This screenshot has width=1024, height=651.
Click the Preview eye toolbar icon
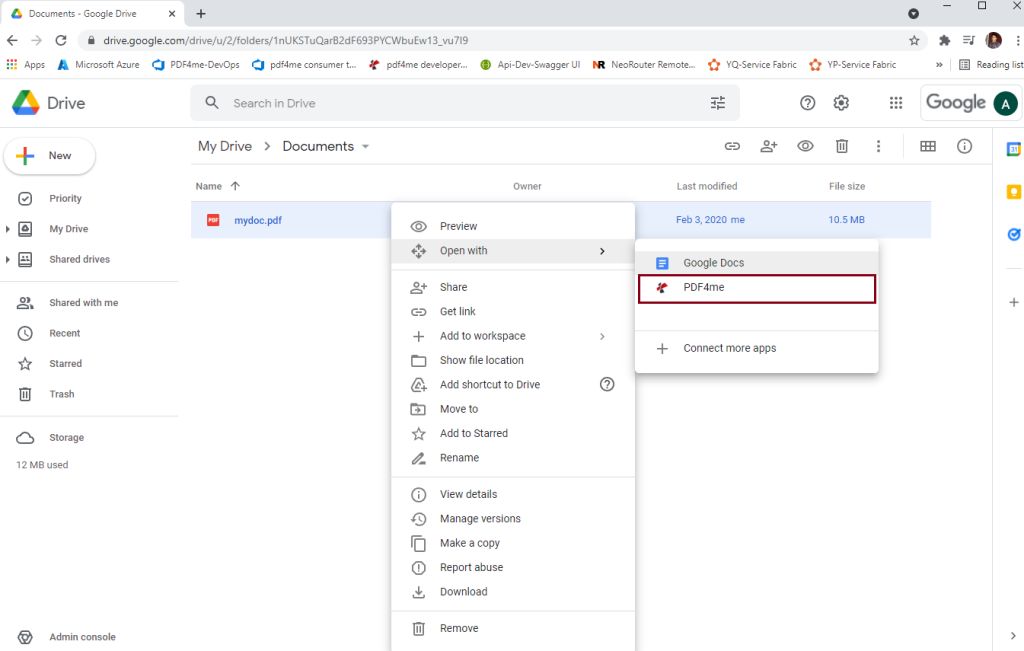[805, 146]
